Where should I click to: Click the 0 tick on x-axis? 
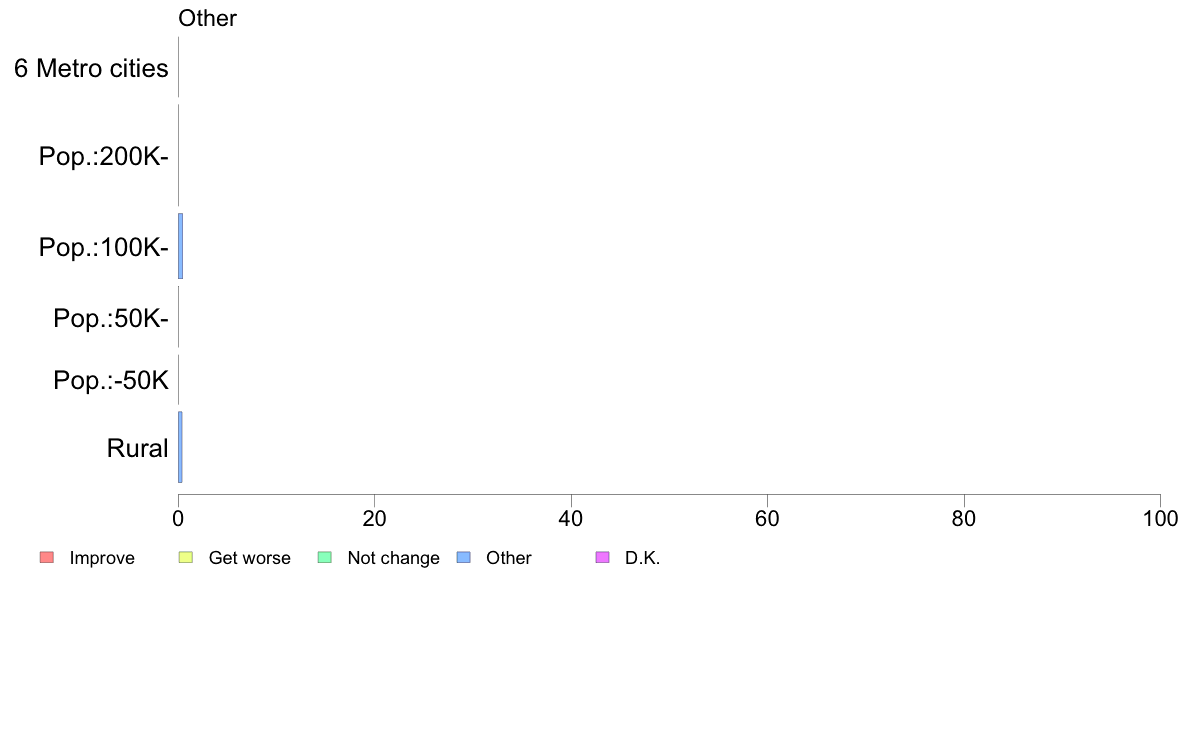point(178,518)
